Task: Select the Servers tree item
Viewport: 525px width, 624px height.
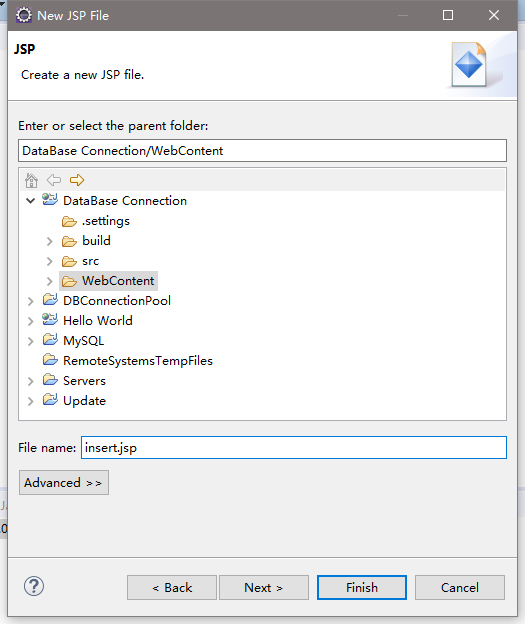Action: click(84, 381)
